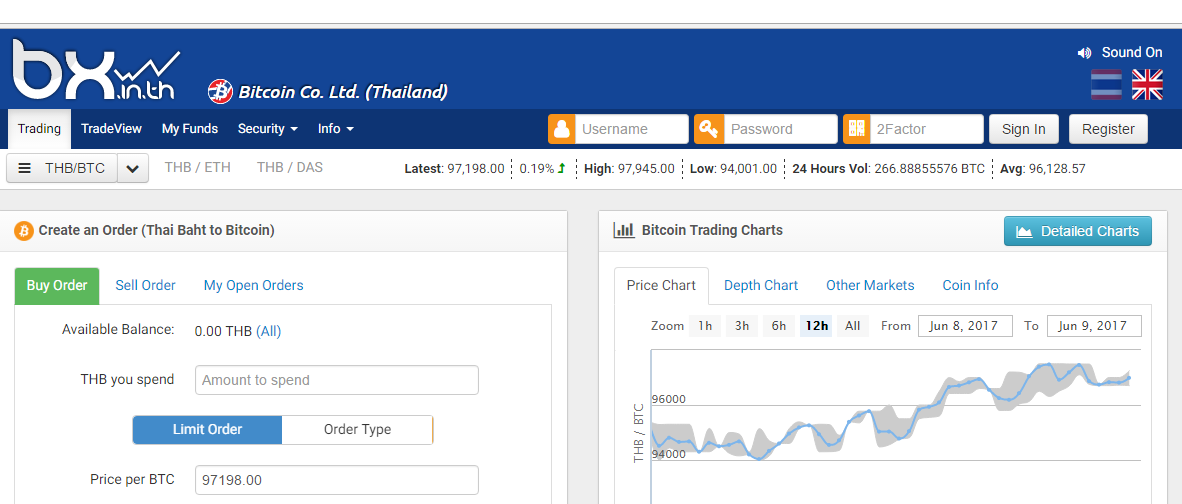The width and height of the screenshot is (1182, 504).
Task: Focus the 2Factor input field
Action: (927, 129)
